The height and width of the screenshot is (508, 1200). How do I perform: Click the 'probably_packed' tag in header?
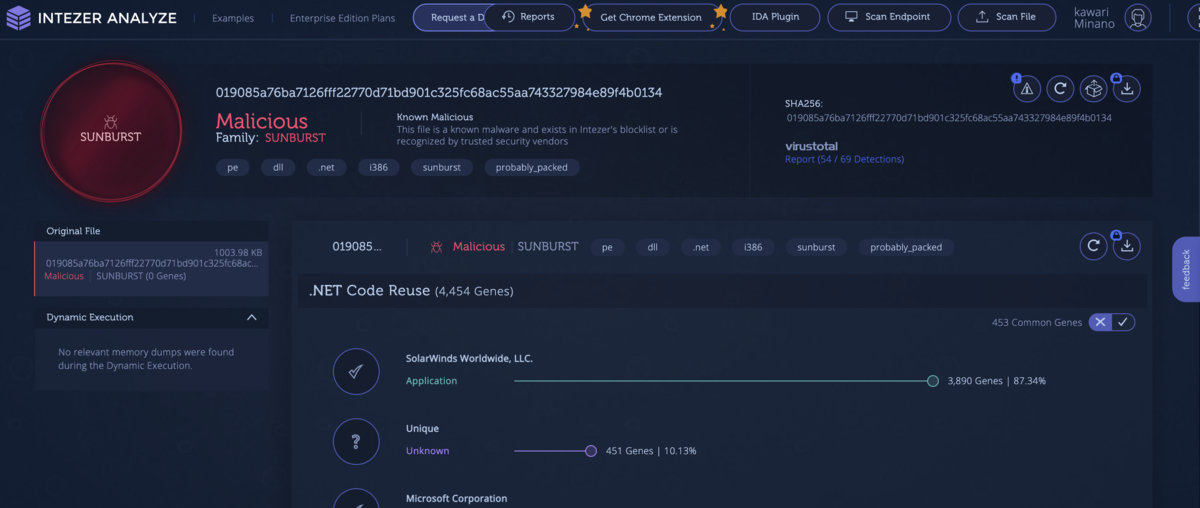click(532, 167)
